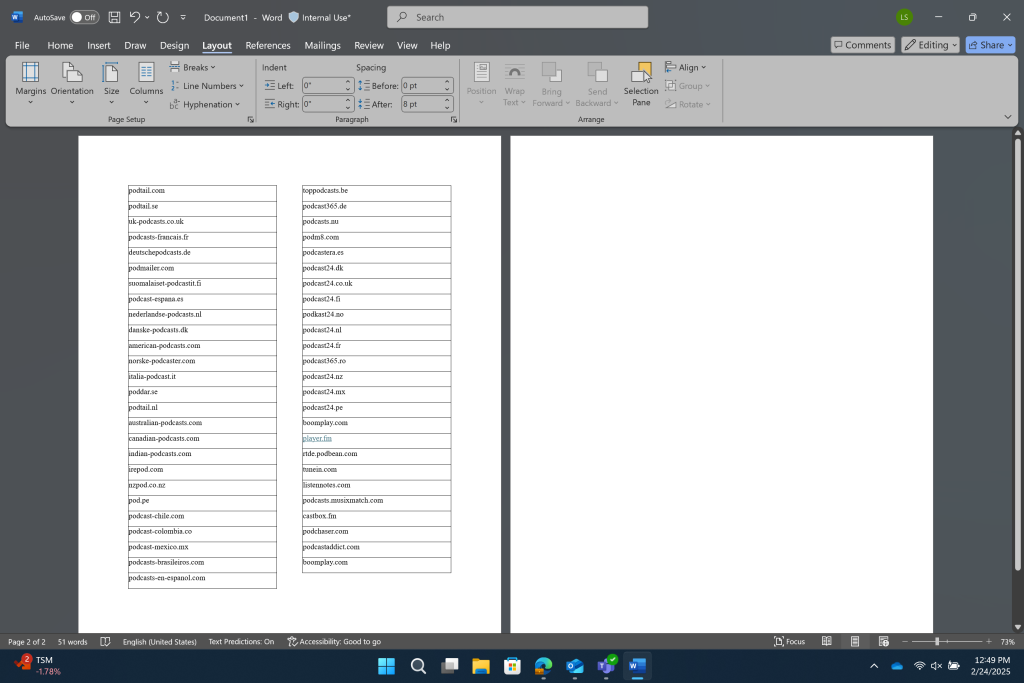Click the toppodcasts.be table cell
This screenshot has width=1024, height=683.
click(x=376, y=191)
